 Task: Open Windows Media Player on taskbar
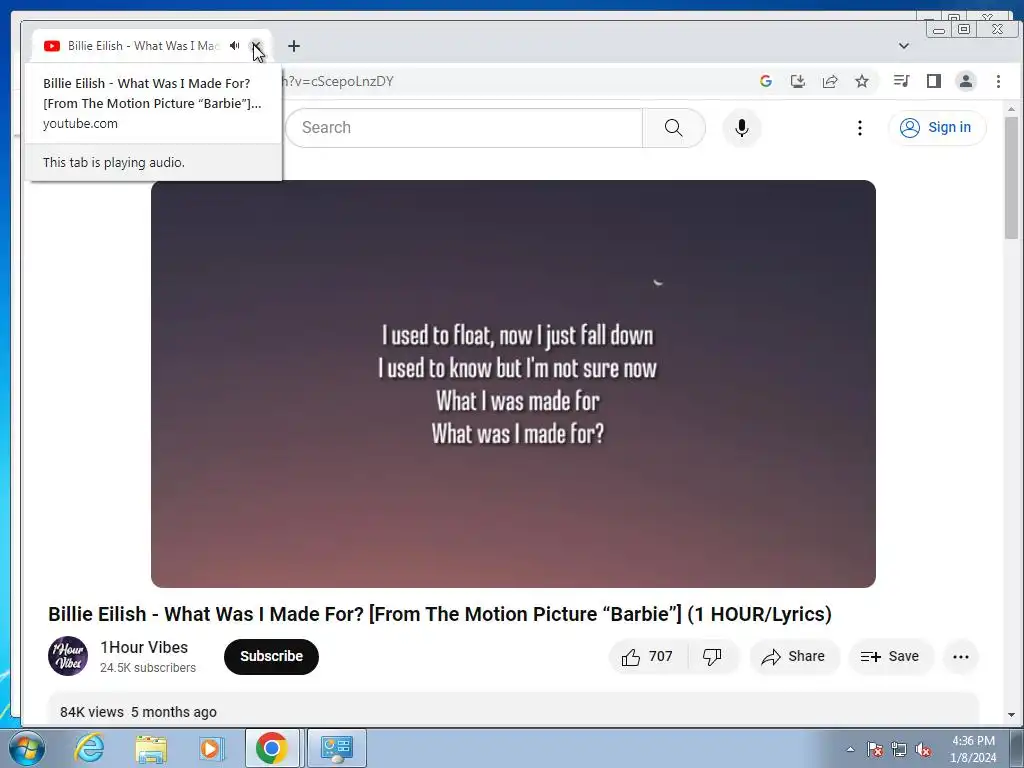[211, 748]
